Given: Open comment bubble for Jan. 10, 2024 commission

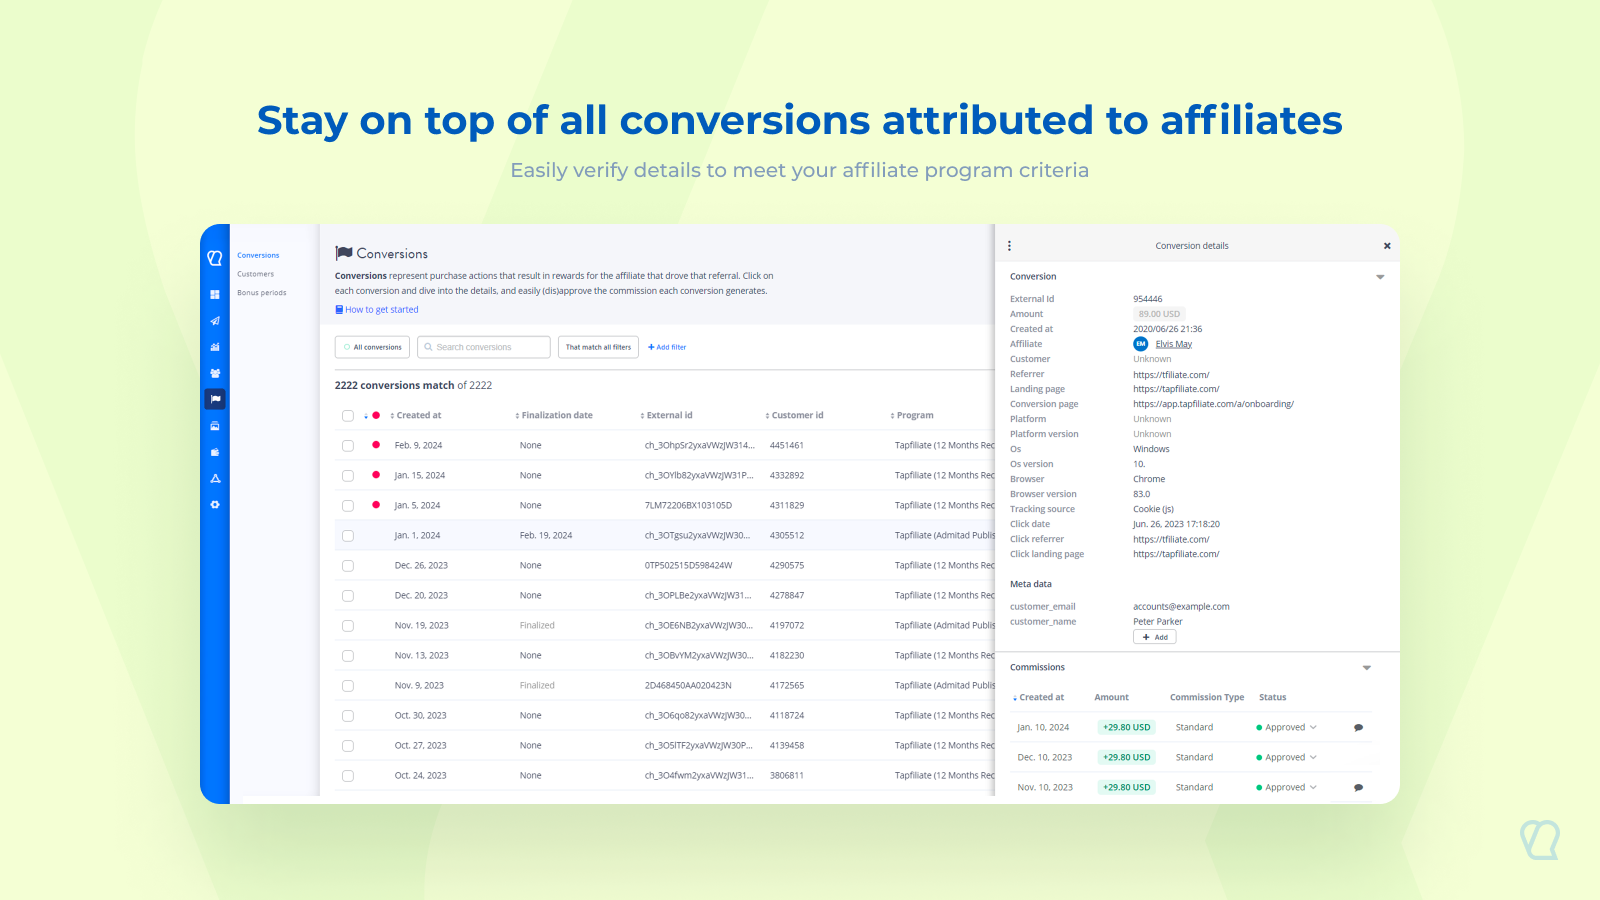Looking at the screenshot, I should coord(1358,728).
